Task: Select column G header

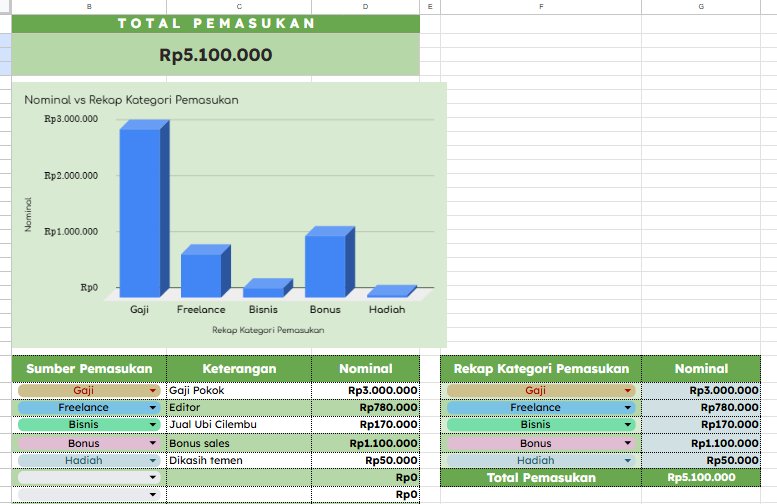Action: click(x=701, y=6)
